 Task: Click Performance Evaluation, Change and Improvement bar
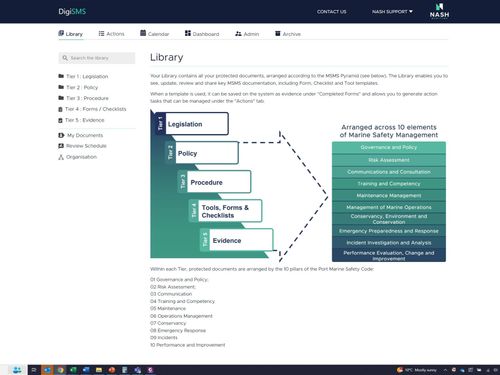[389, 255]
